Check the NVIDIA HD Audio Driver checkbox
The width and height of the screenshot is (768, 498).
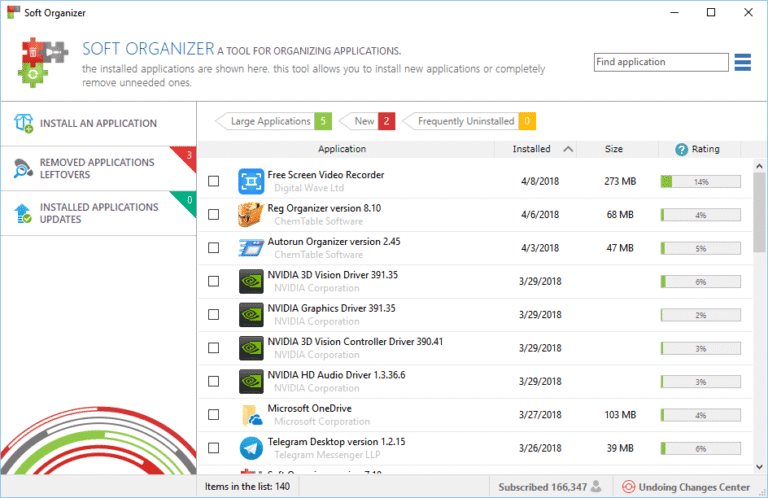(x=214, y=381)
